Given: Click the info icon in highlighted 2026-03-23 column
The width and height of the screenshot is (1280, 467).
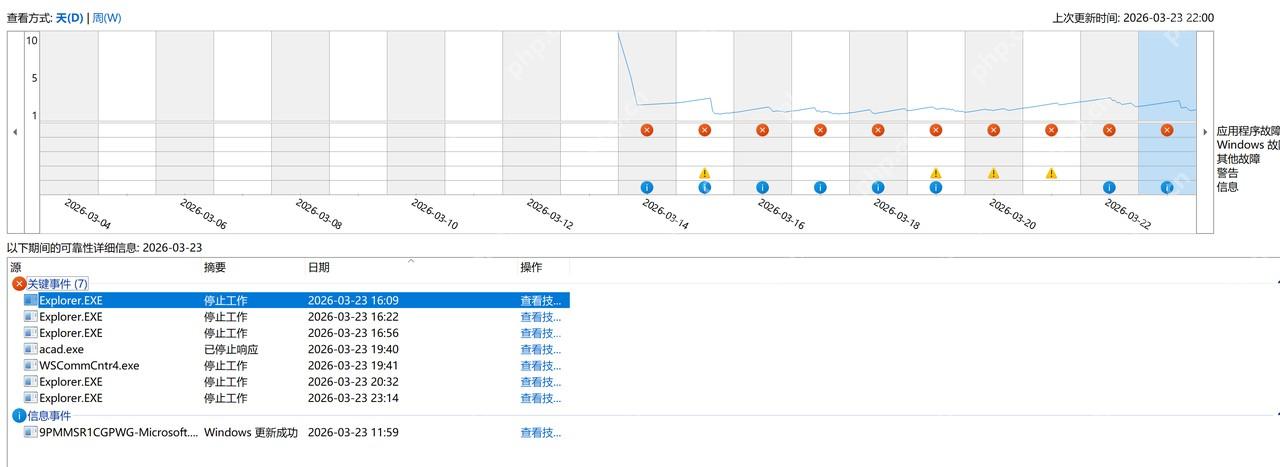Looking at the screenshot, I should point(1167,187).
